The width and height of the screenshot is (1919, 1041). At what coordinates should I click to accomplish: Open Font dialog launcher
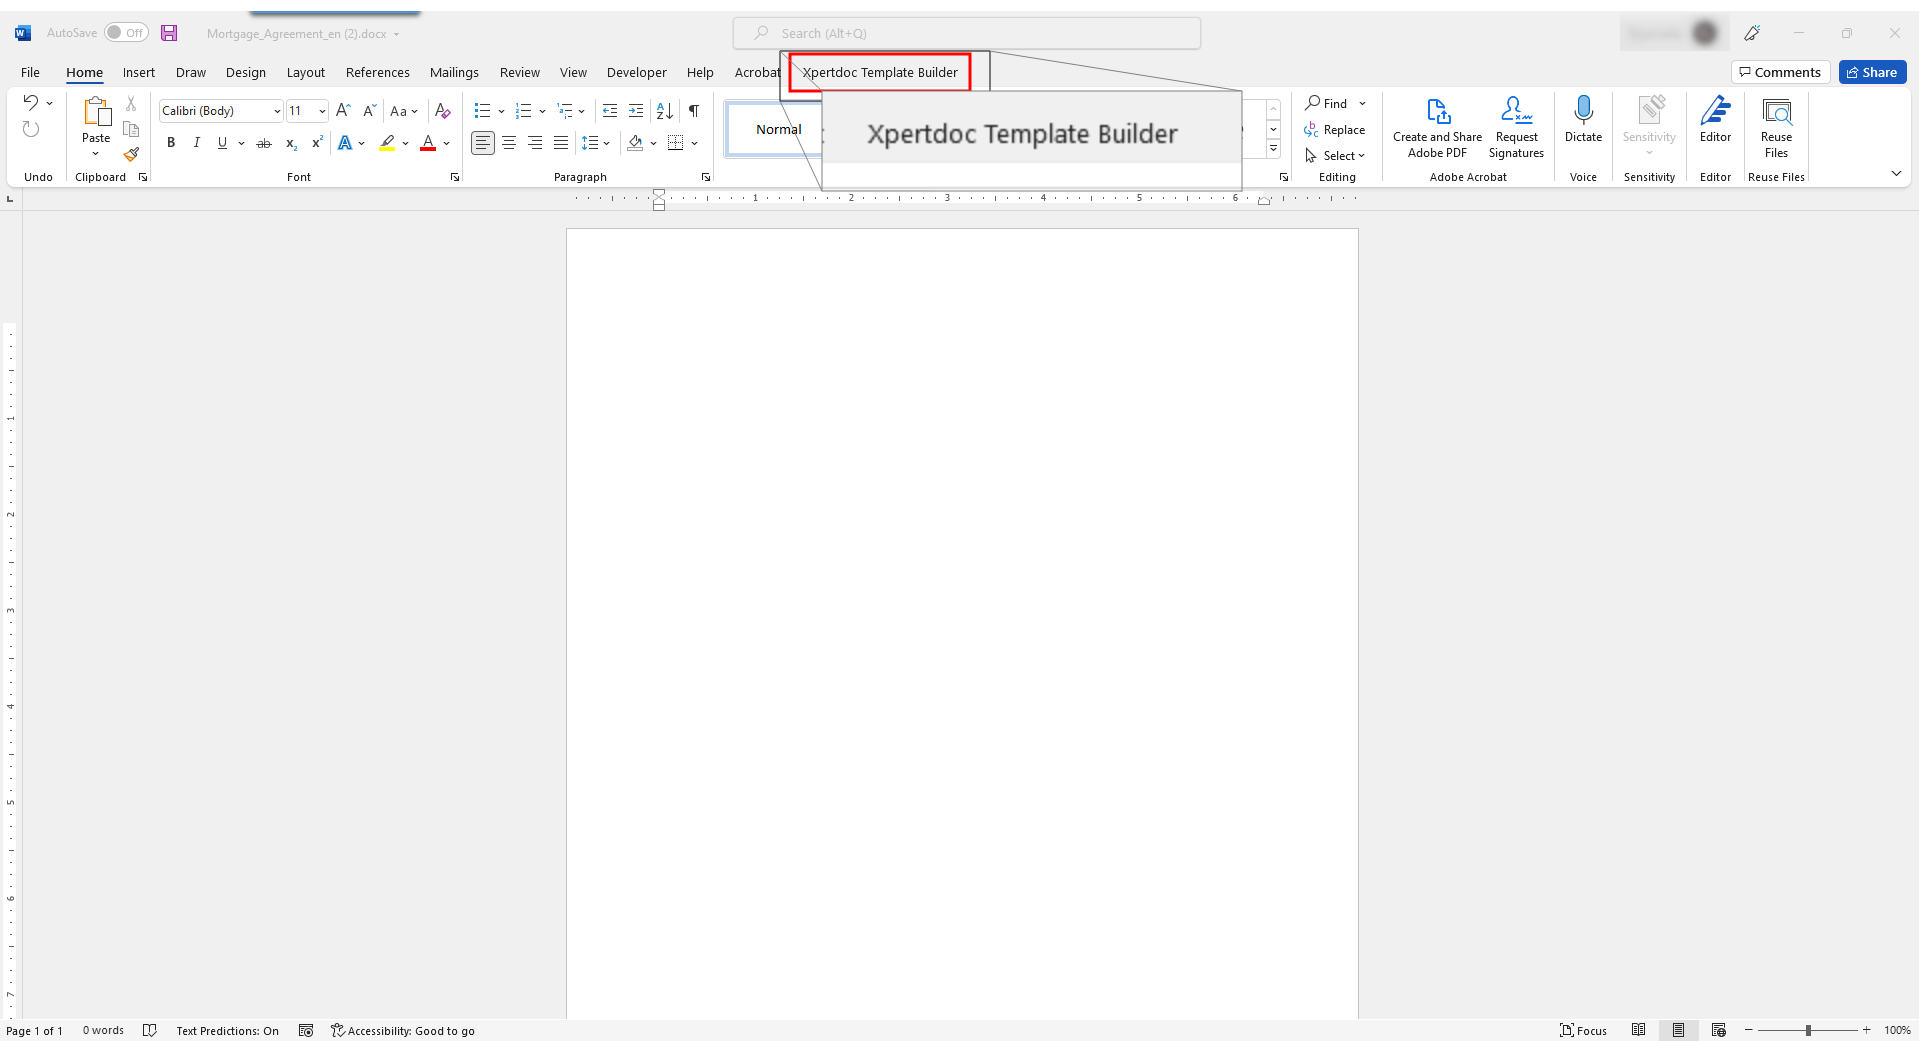point(455,177)
